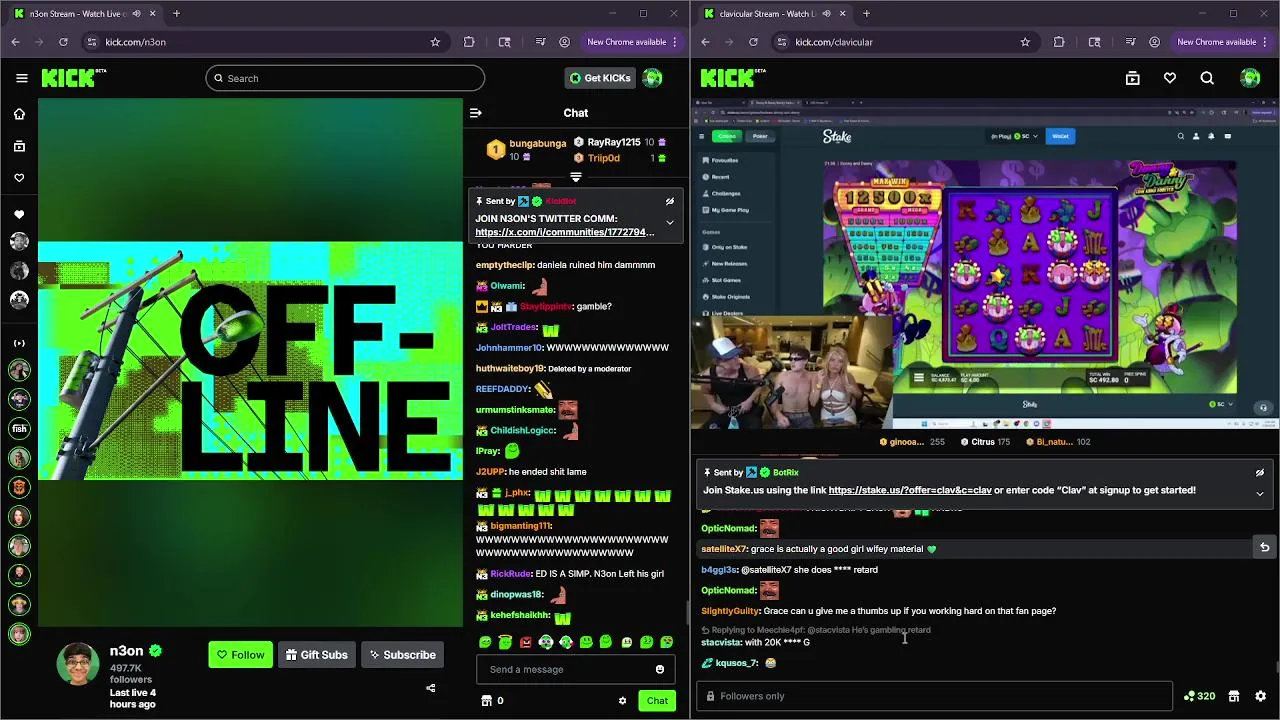
Task: Follow the n3on channel
Action: [x=240, y=655]
